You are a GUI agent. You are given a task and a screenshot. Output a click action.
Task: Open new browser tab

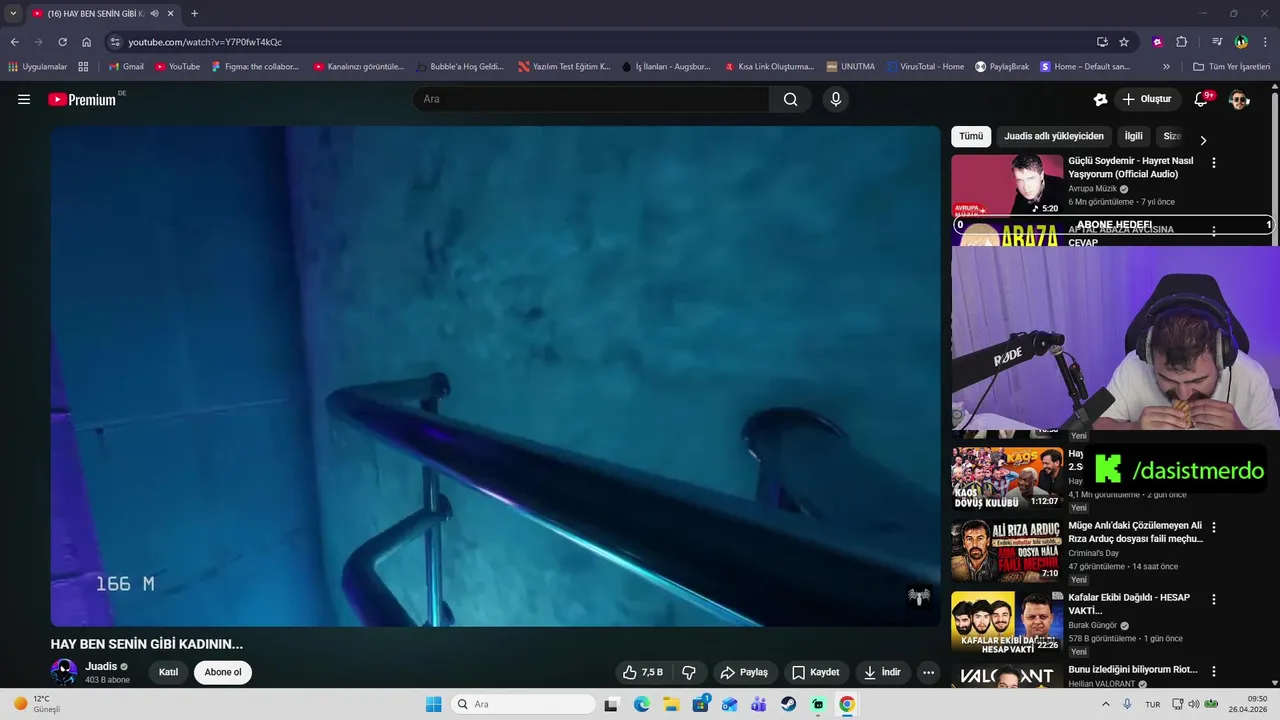[194, 13]
